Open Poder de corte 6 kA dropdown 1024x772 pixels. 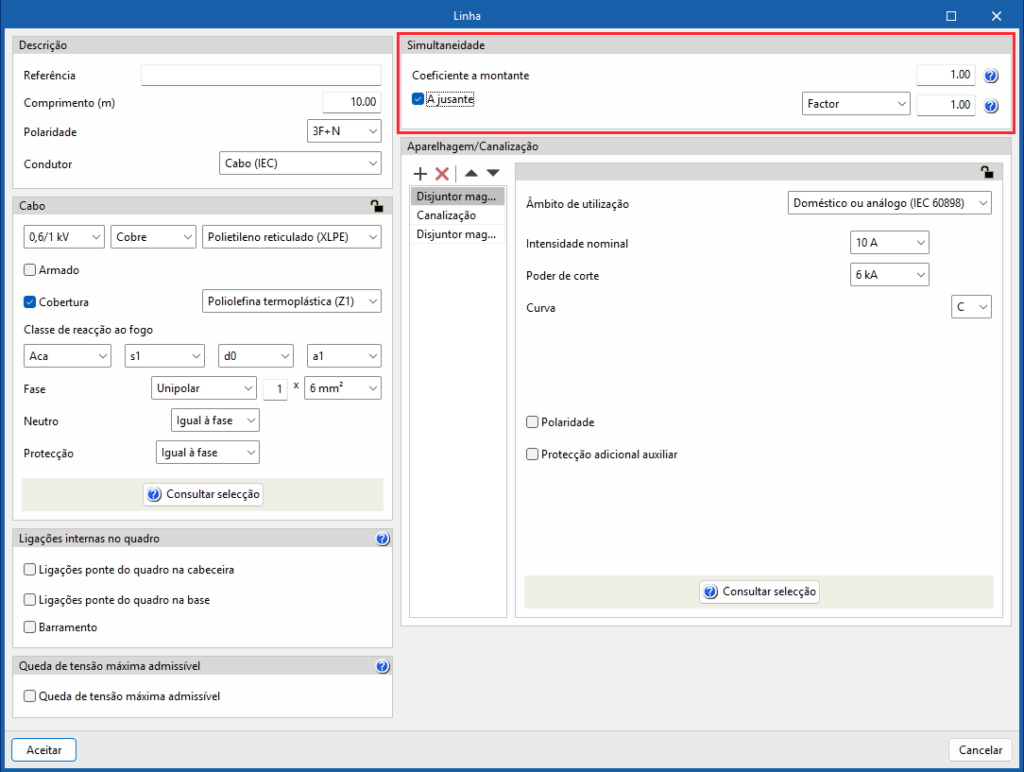click(x=889, y=275)
